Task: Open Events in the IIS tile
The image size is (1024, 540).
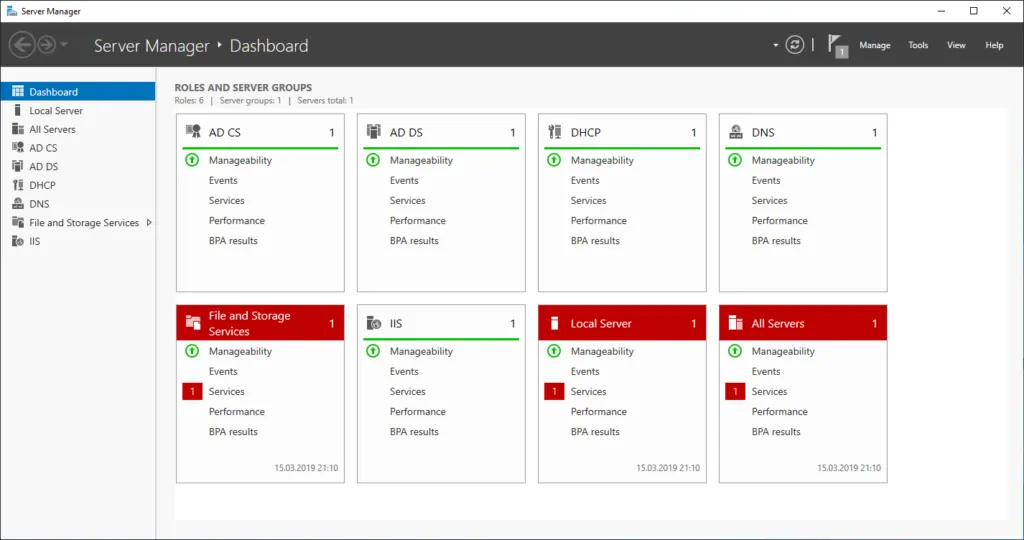Action: pyautogui.click(x=404, y=372)
